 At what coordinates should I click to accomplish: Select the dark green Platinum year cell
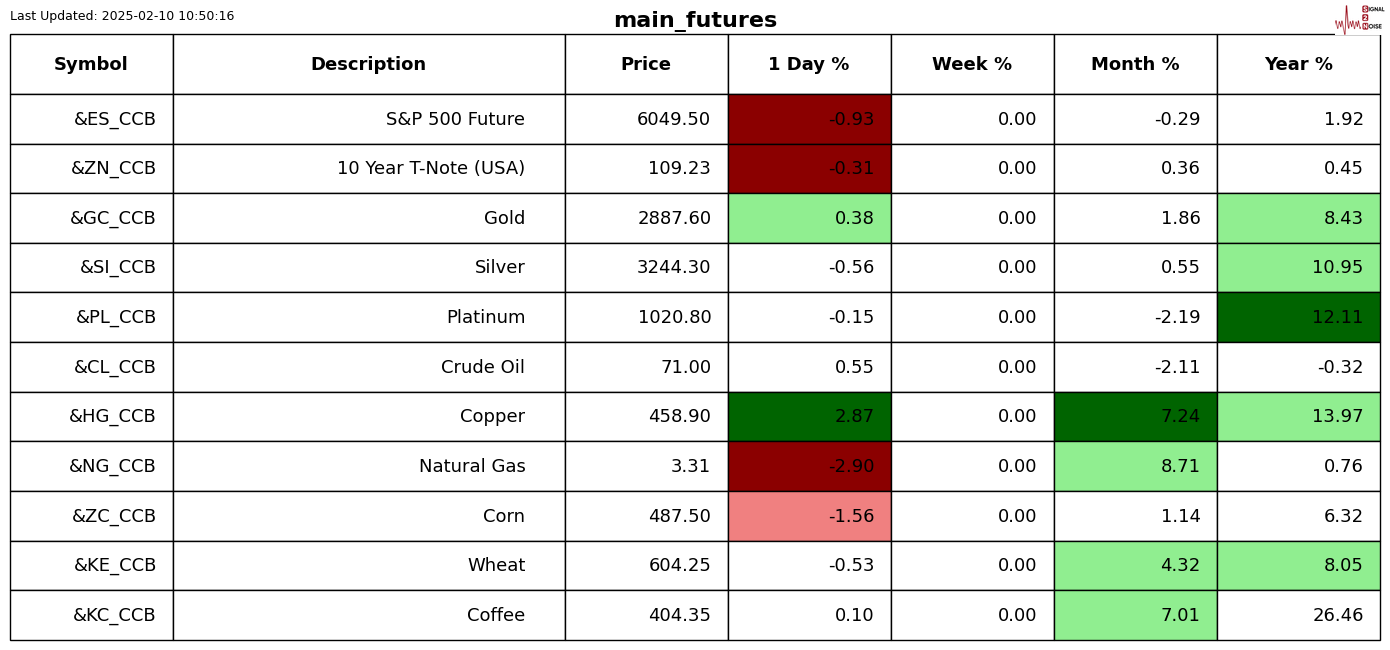(x=1298, y=318)
